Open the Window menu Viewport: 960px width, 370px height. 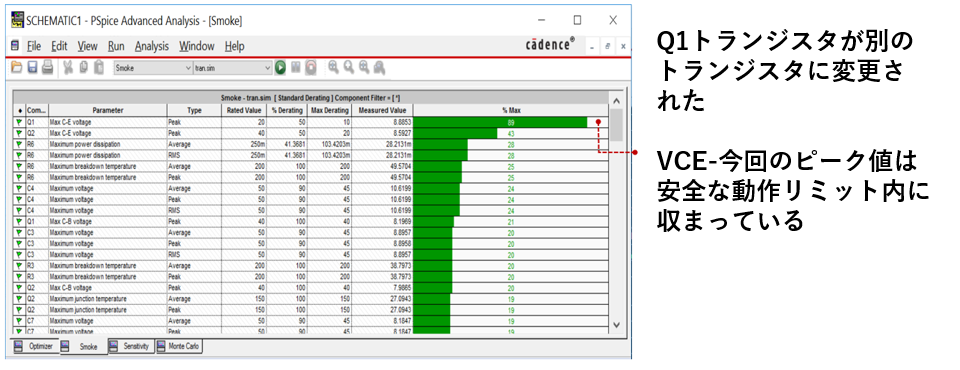click(197, 46)
